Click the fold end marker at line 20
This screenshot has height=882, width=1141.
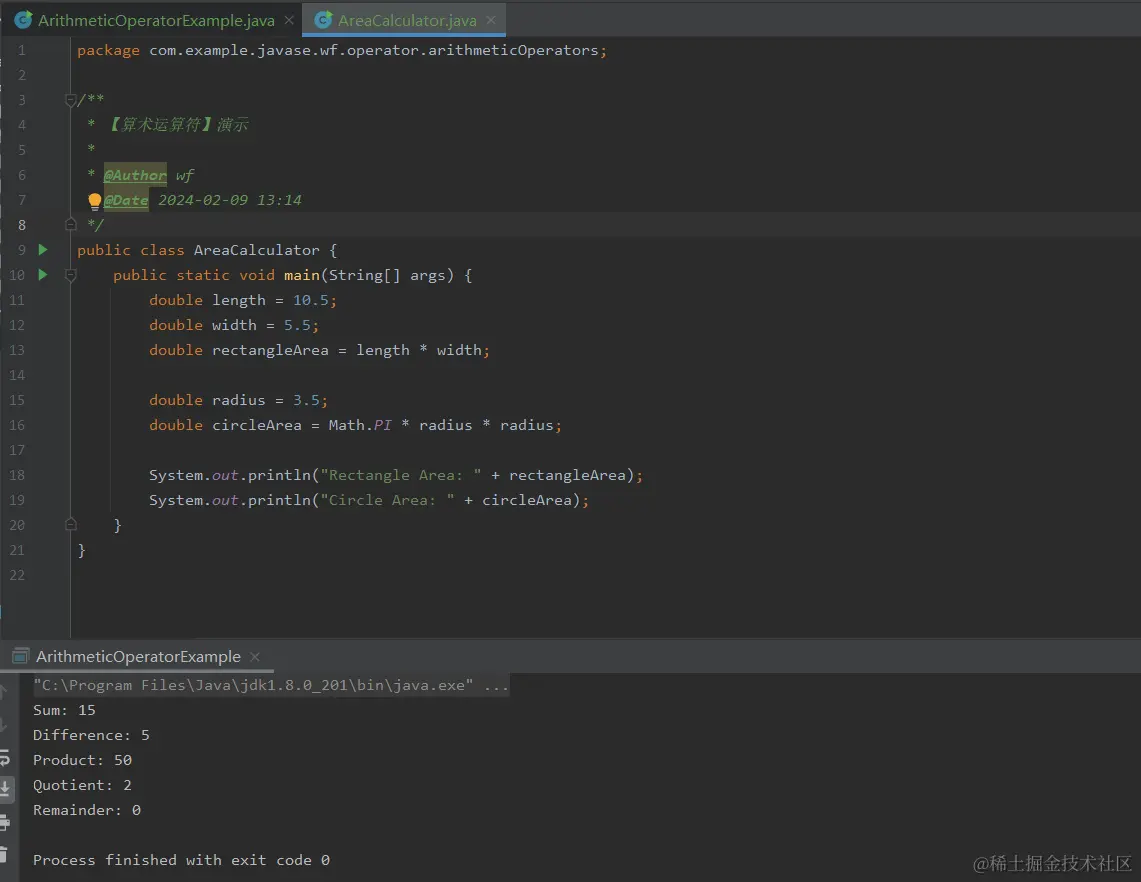pyautogui.click(x=71, y=524)
